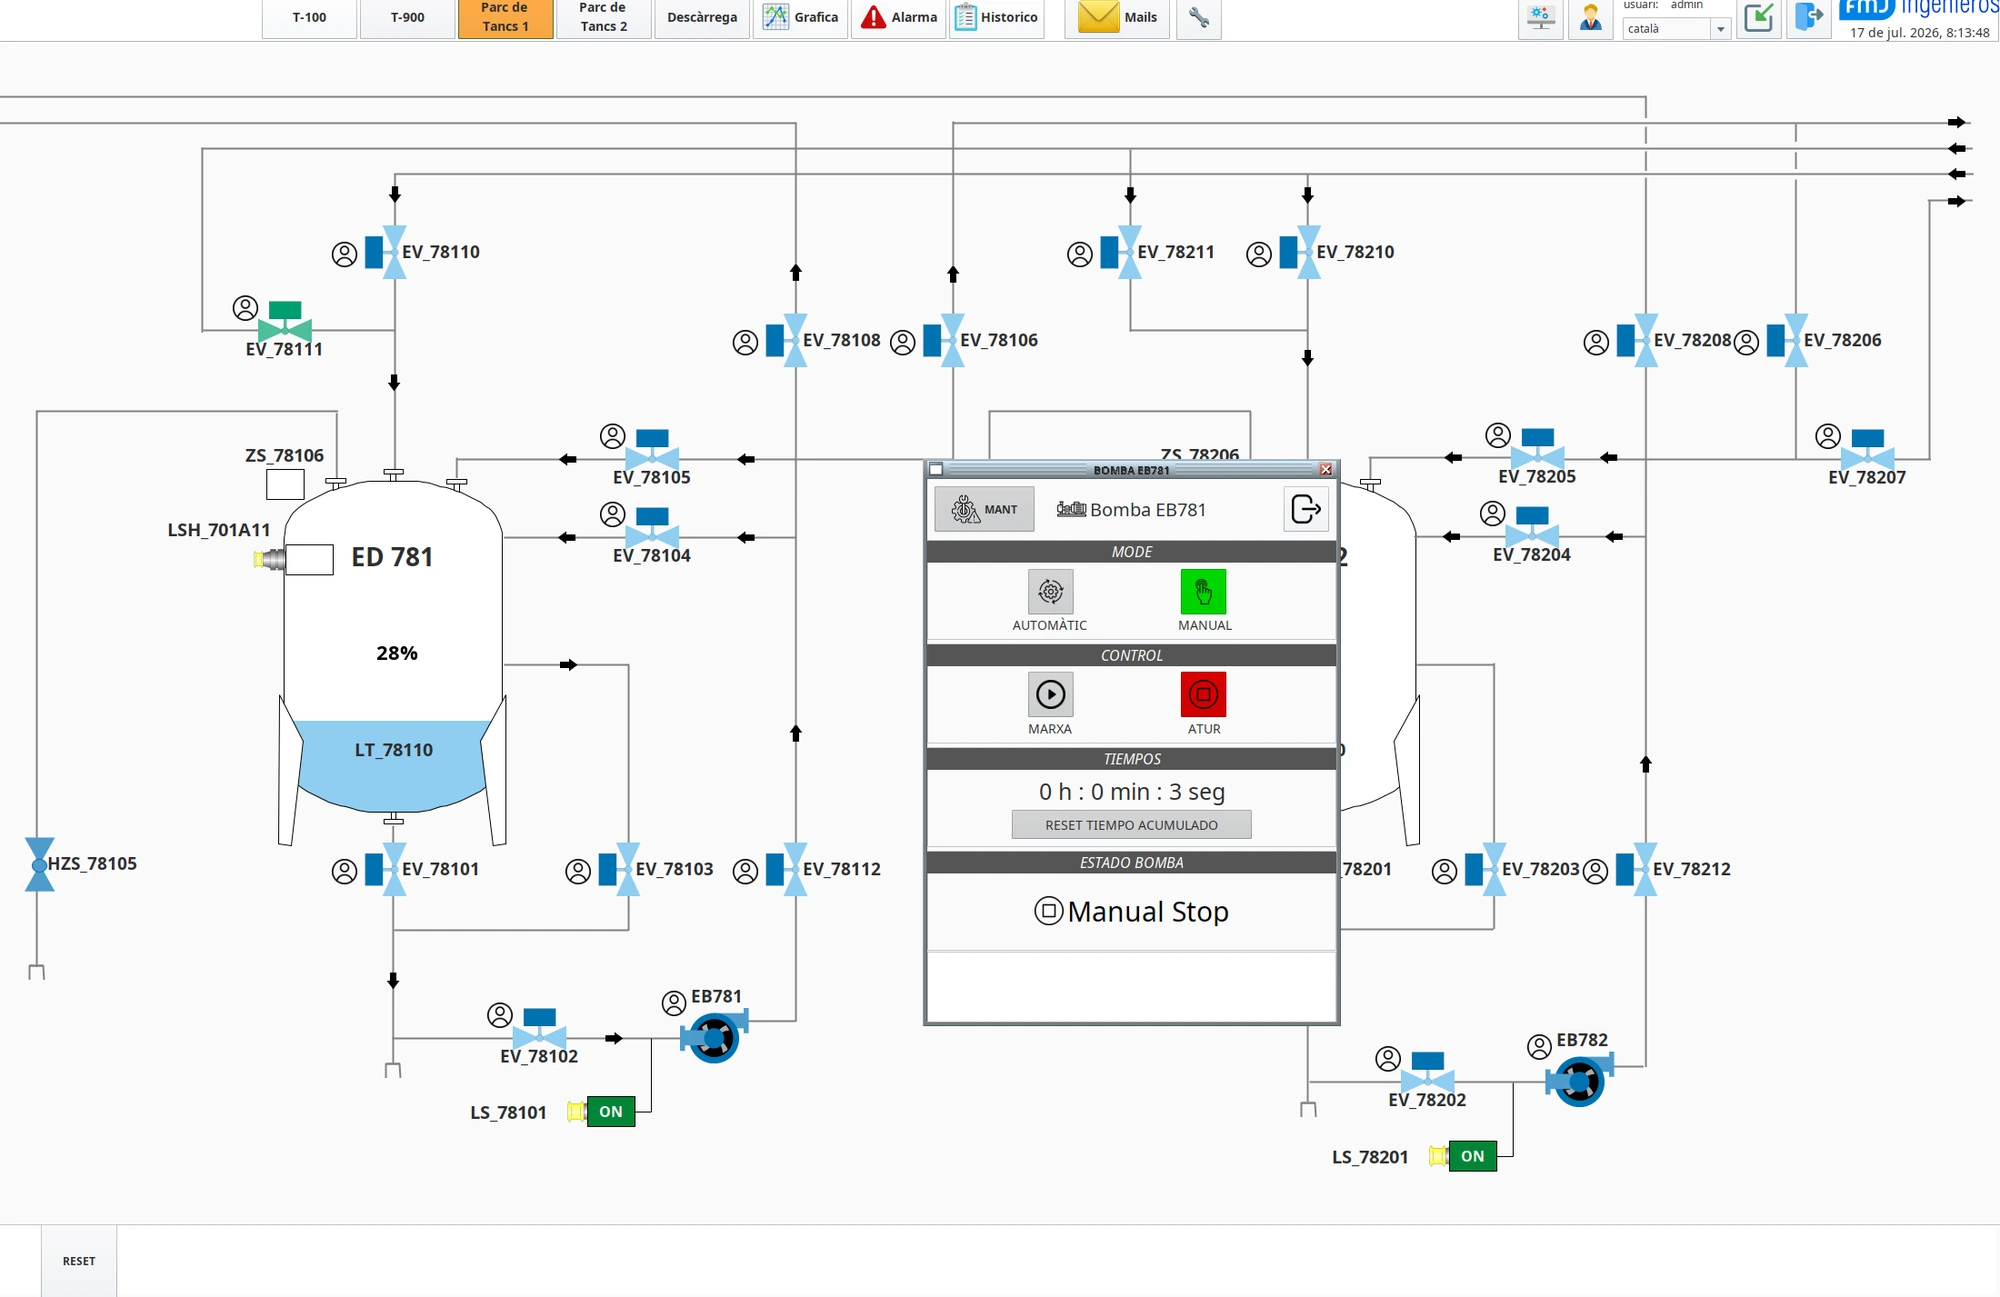The height and width of the screenshot is (1297, 2000).
Task: Switch to the T-100 tab
Action: (x=309, y=17)
